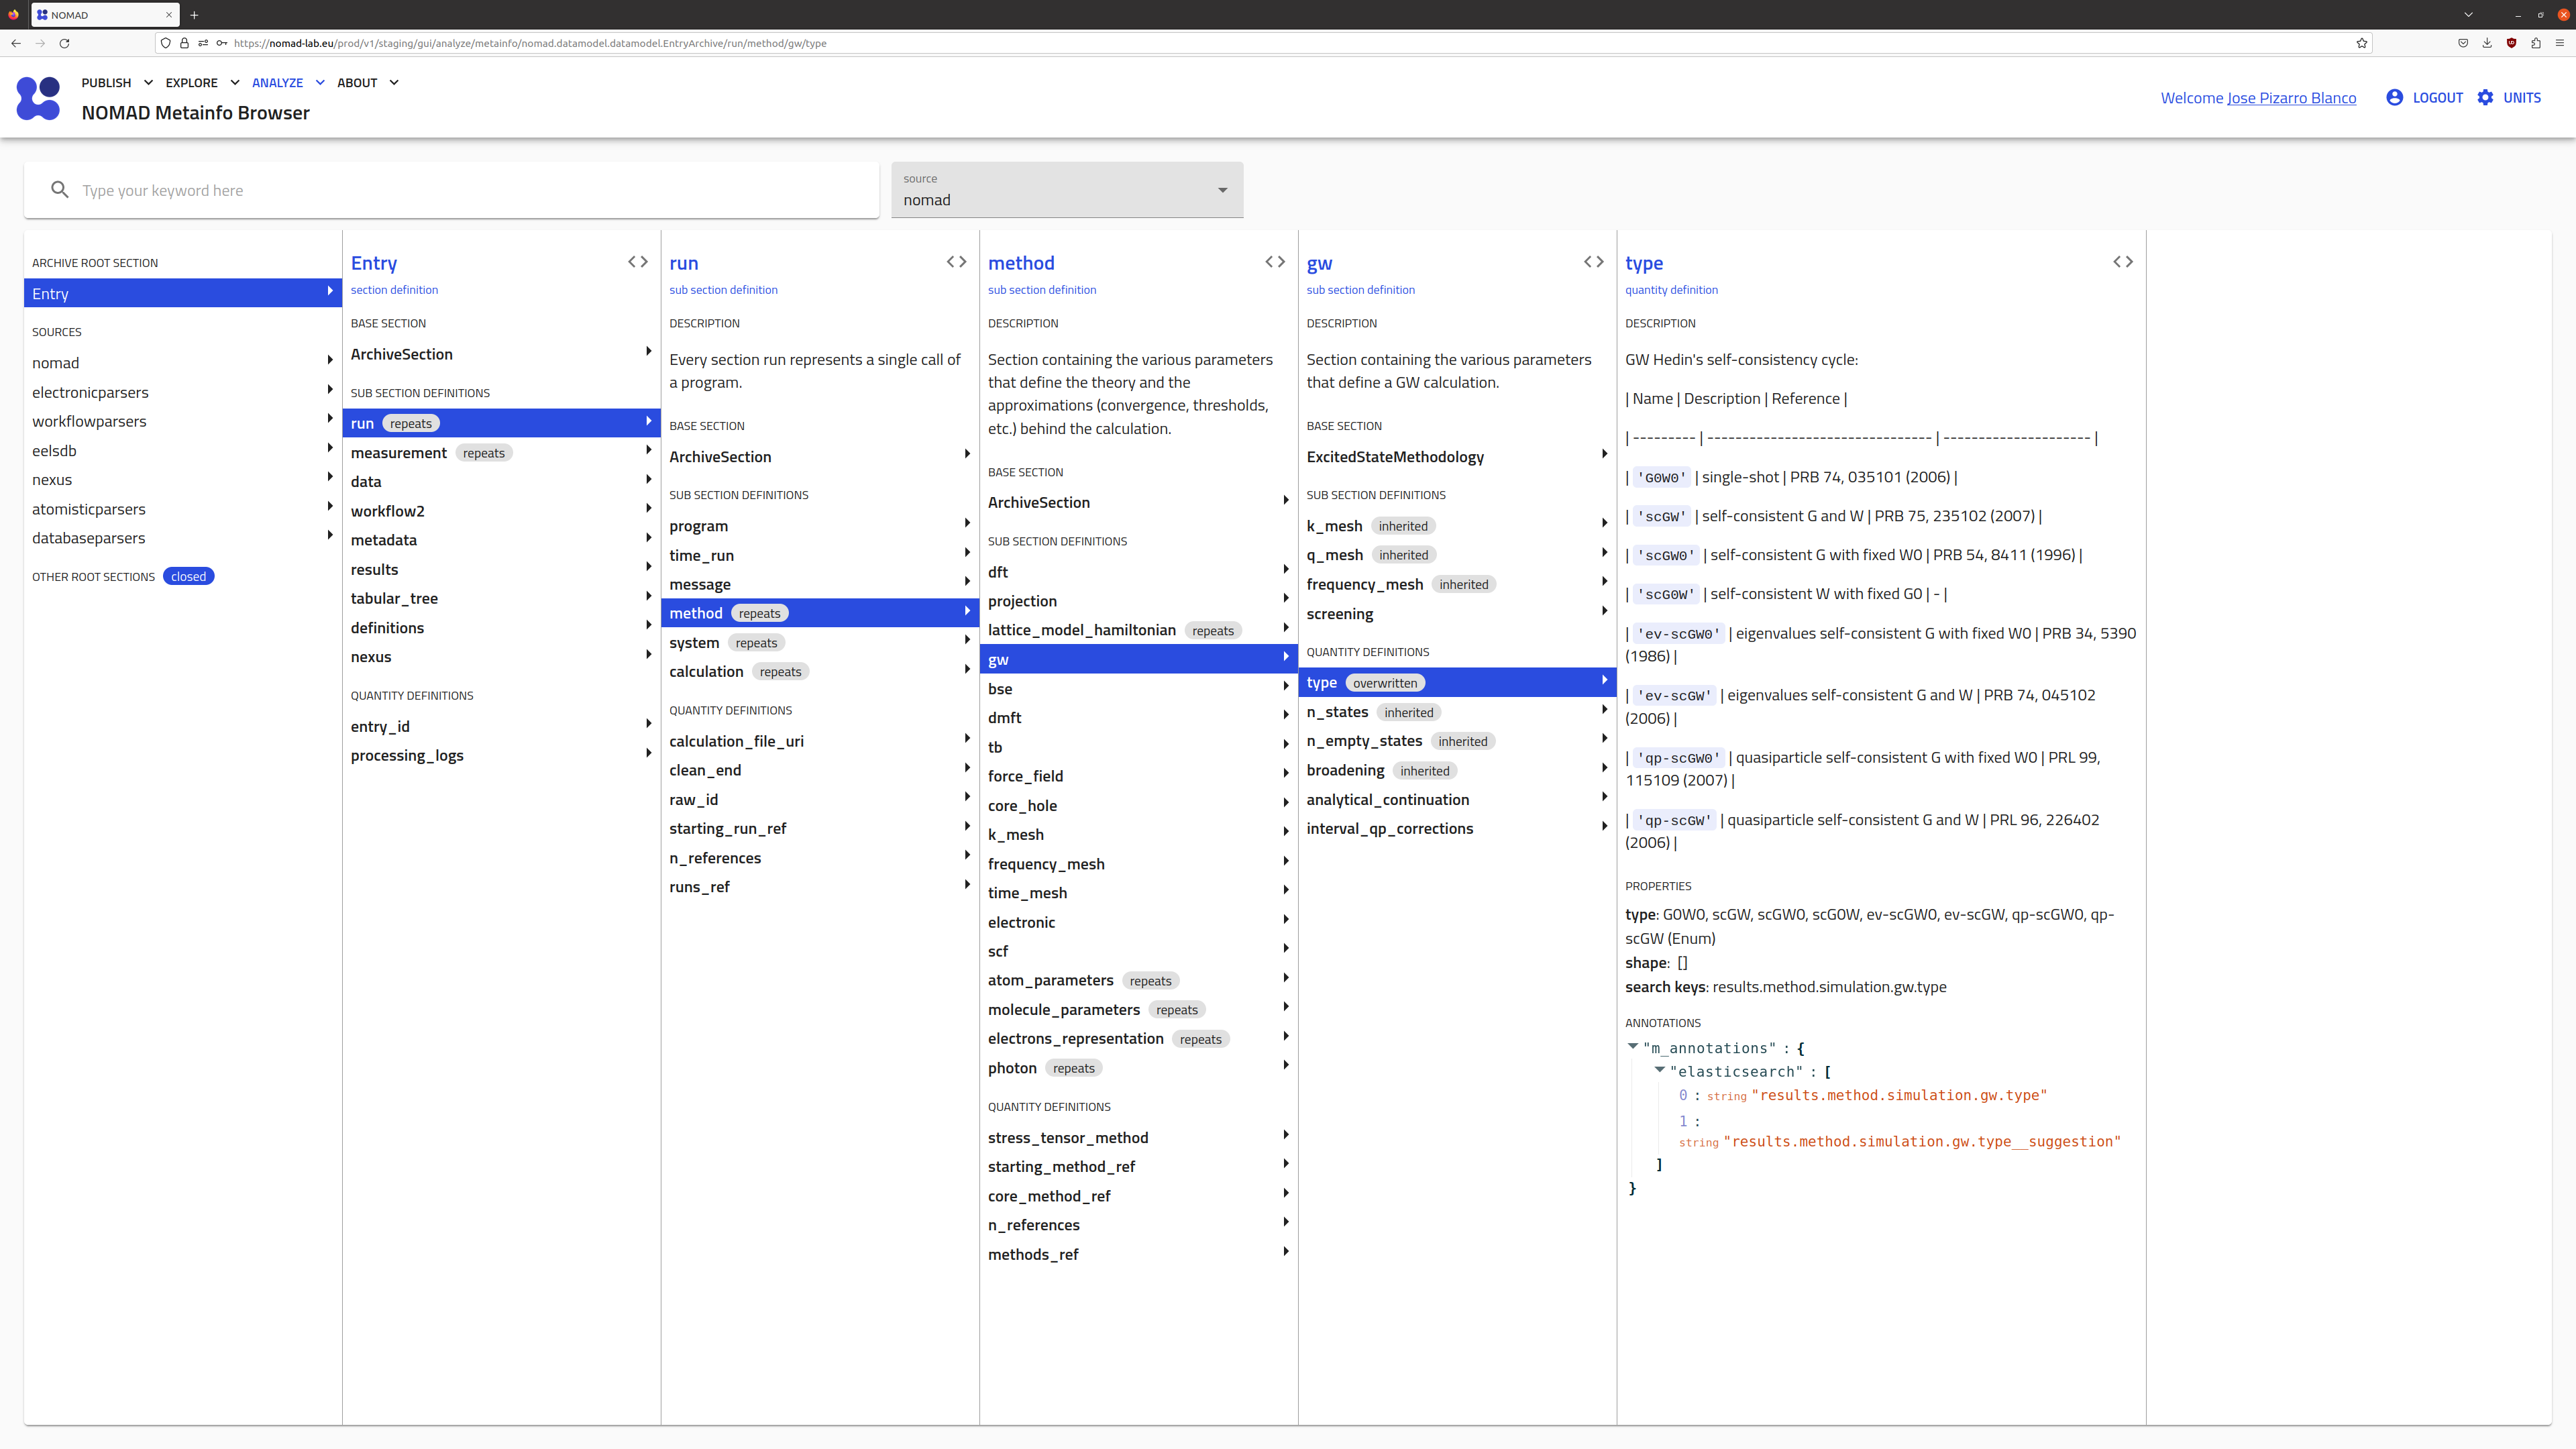
Task: Click the Pocket save icon in toolbar
Action: (2463, 43)
